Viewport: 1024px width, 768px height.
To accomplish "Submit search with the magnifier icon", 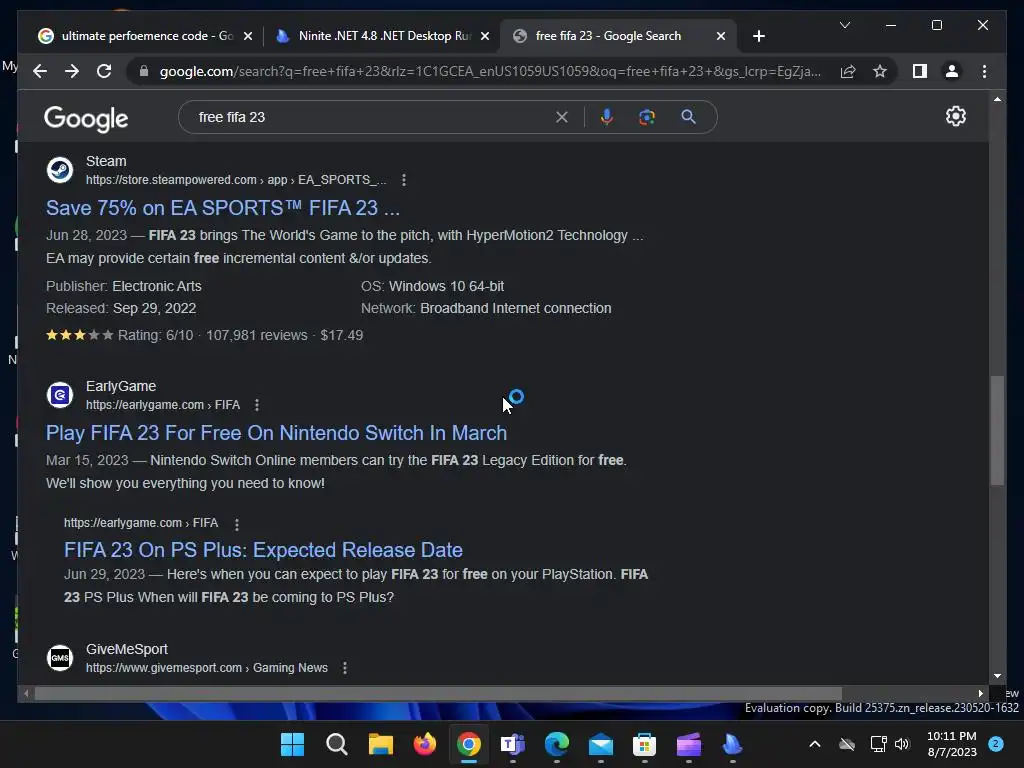I will coord(688,117).
